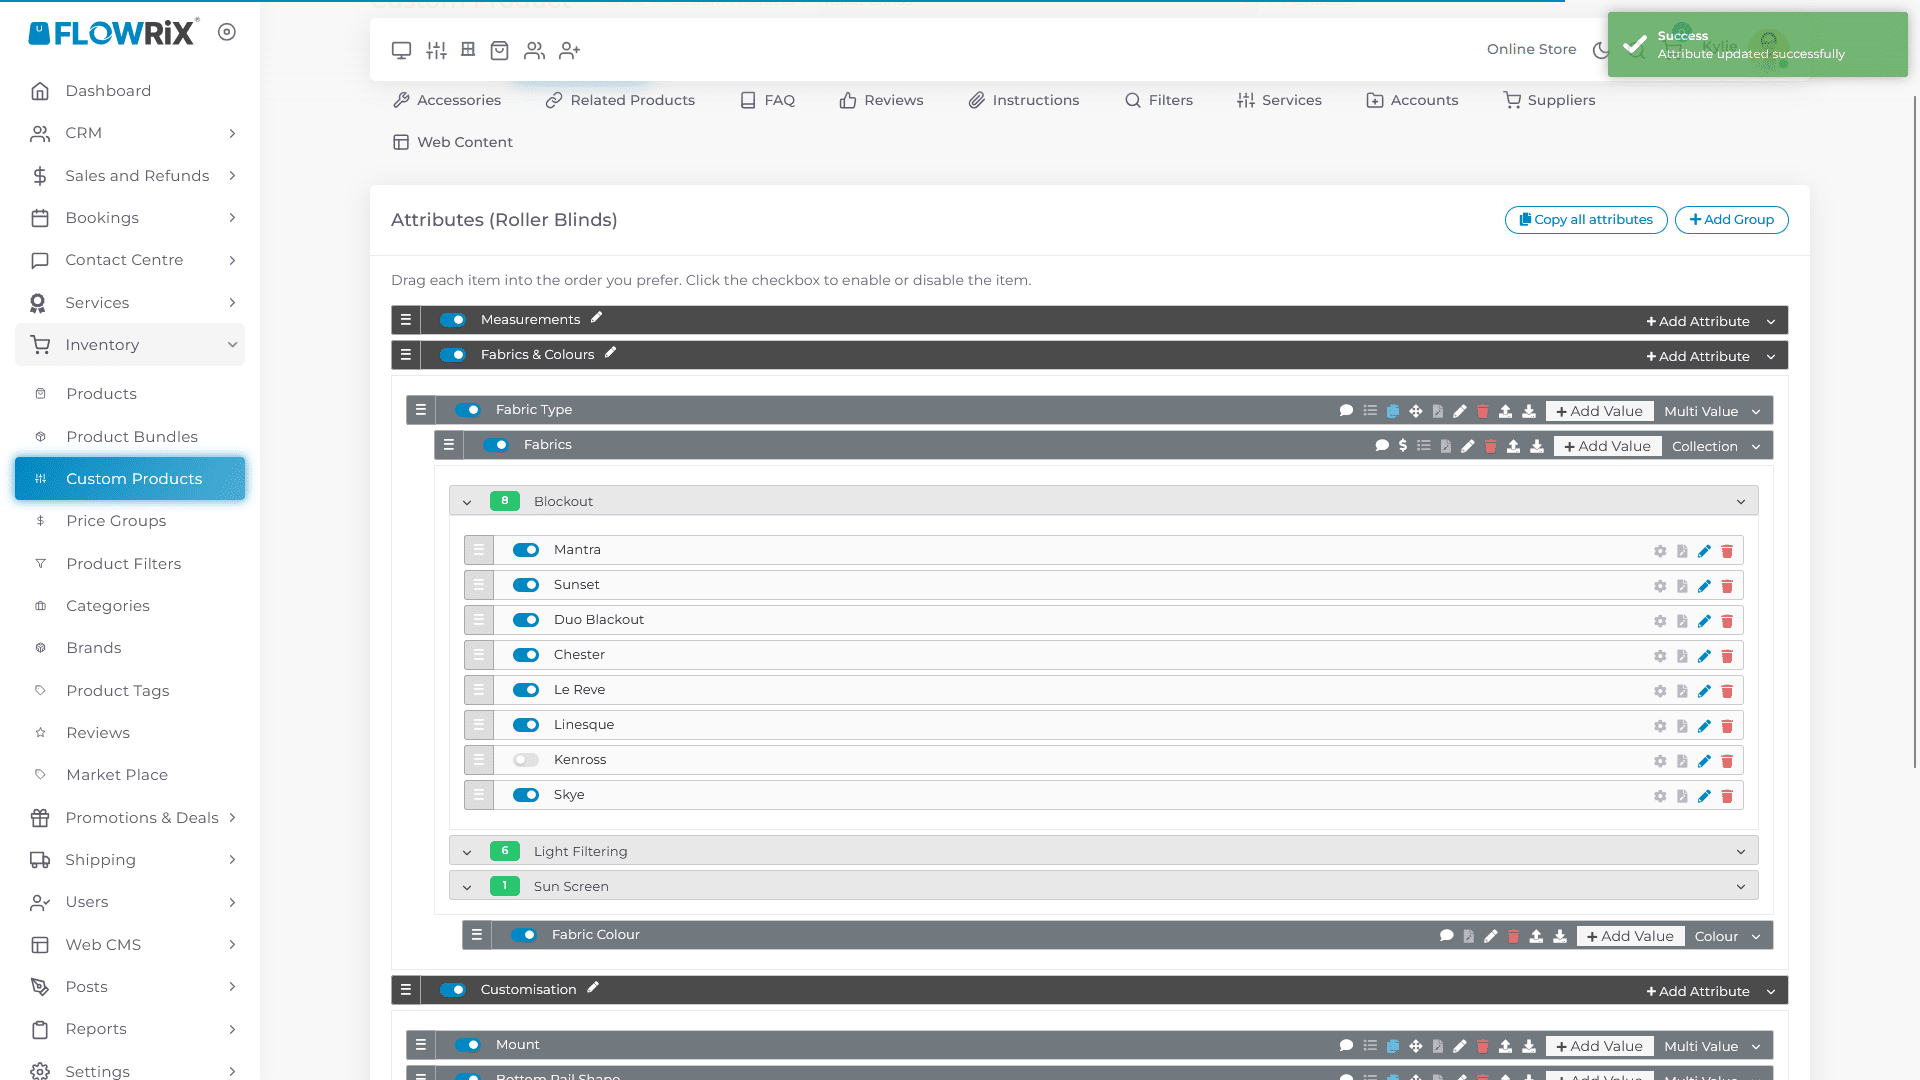Go to Price Groups in sidebar
The image size is (1920, 1080).
click(x=116, y=521)
